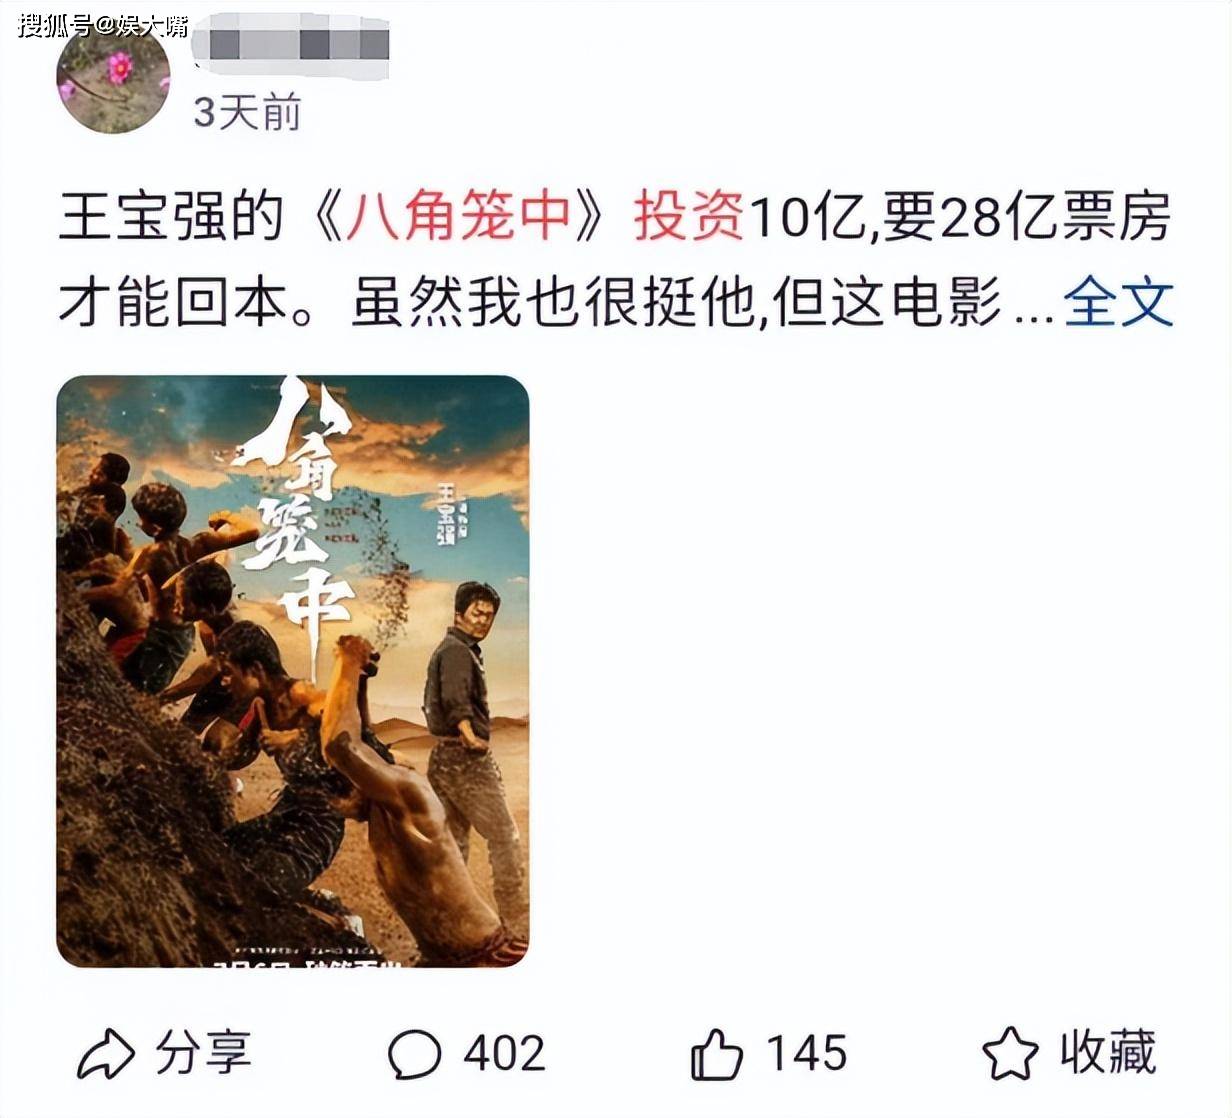Click the 搜狐号@娱大嘴 watermark
This screenshot has height=1118, width=1232.
tap(103, 24)
